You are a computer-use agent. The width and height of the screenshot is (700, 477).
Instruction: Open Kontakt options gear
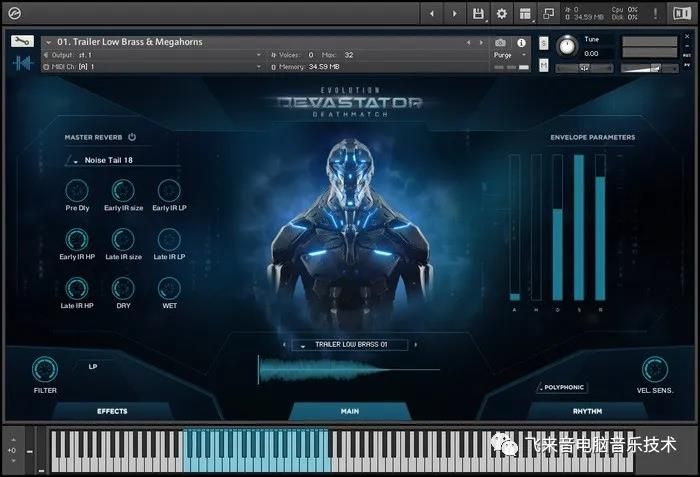502,14
